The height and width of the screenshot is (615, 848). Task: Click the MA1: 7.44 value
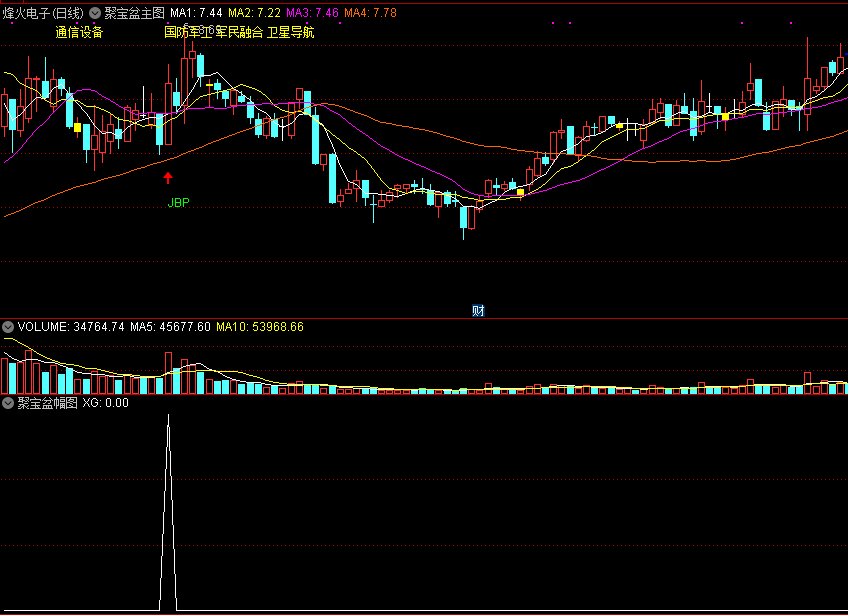coord(196,13)
